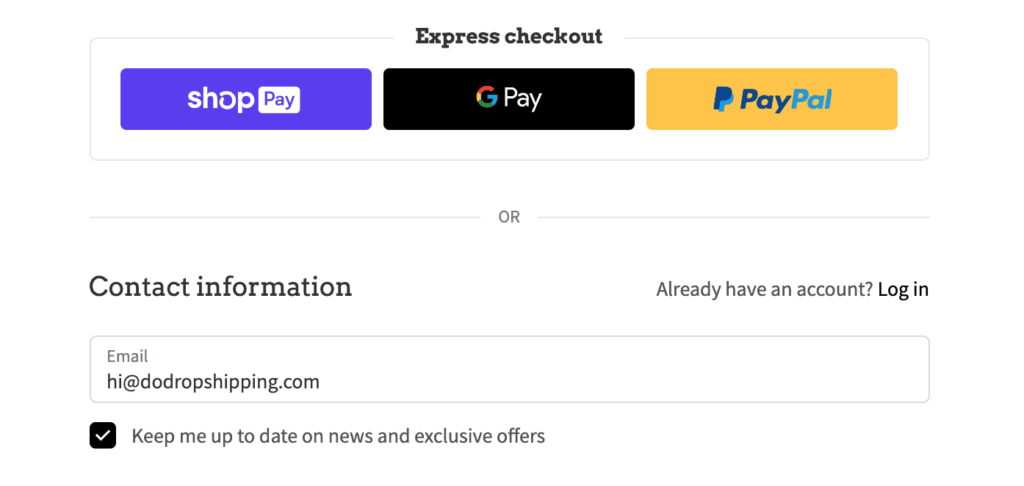The height and width of the screenshot is (486, 1024).
Task: Click the Contact information heading
Action: [x=221, y=287]
